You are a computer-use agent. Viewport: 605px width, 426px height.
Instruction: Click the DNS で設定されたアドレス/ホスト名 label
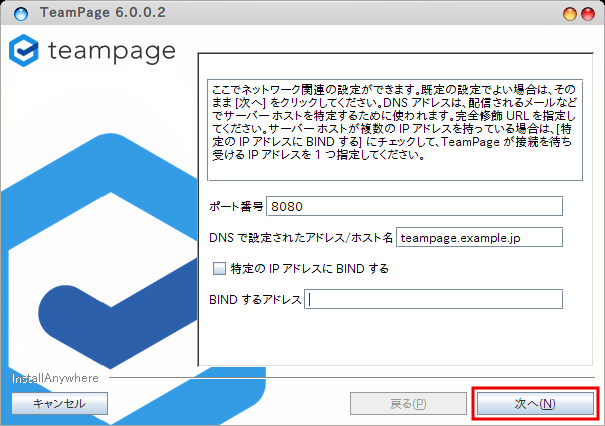[301, 238]
